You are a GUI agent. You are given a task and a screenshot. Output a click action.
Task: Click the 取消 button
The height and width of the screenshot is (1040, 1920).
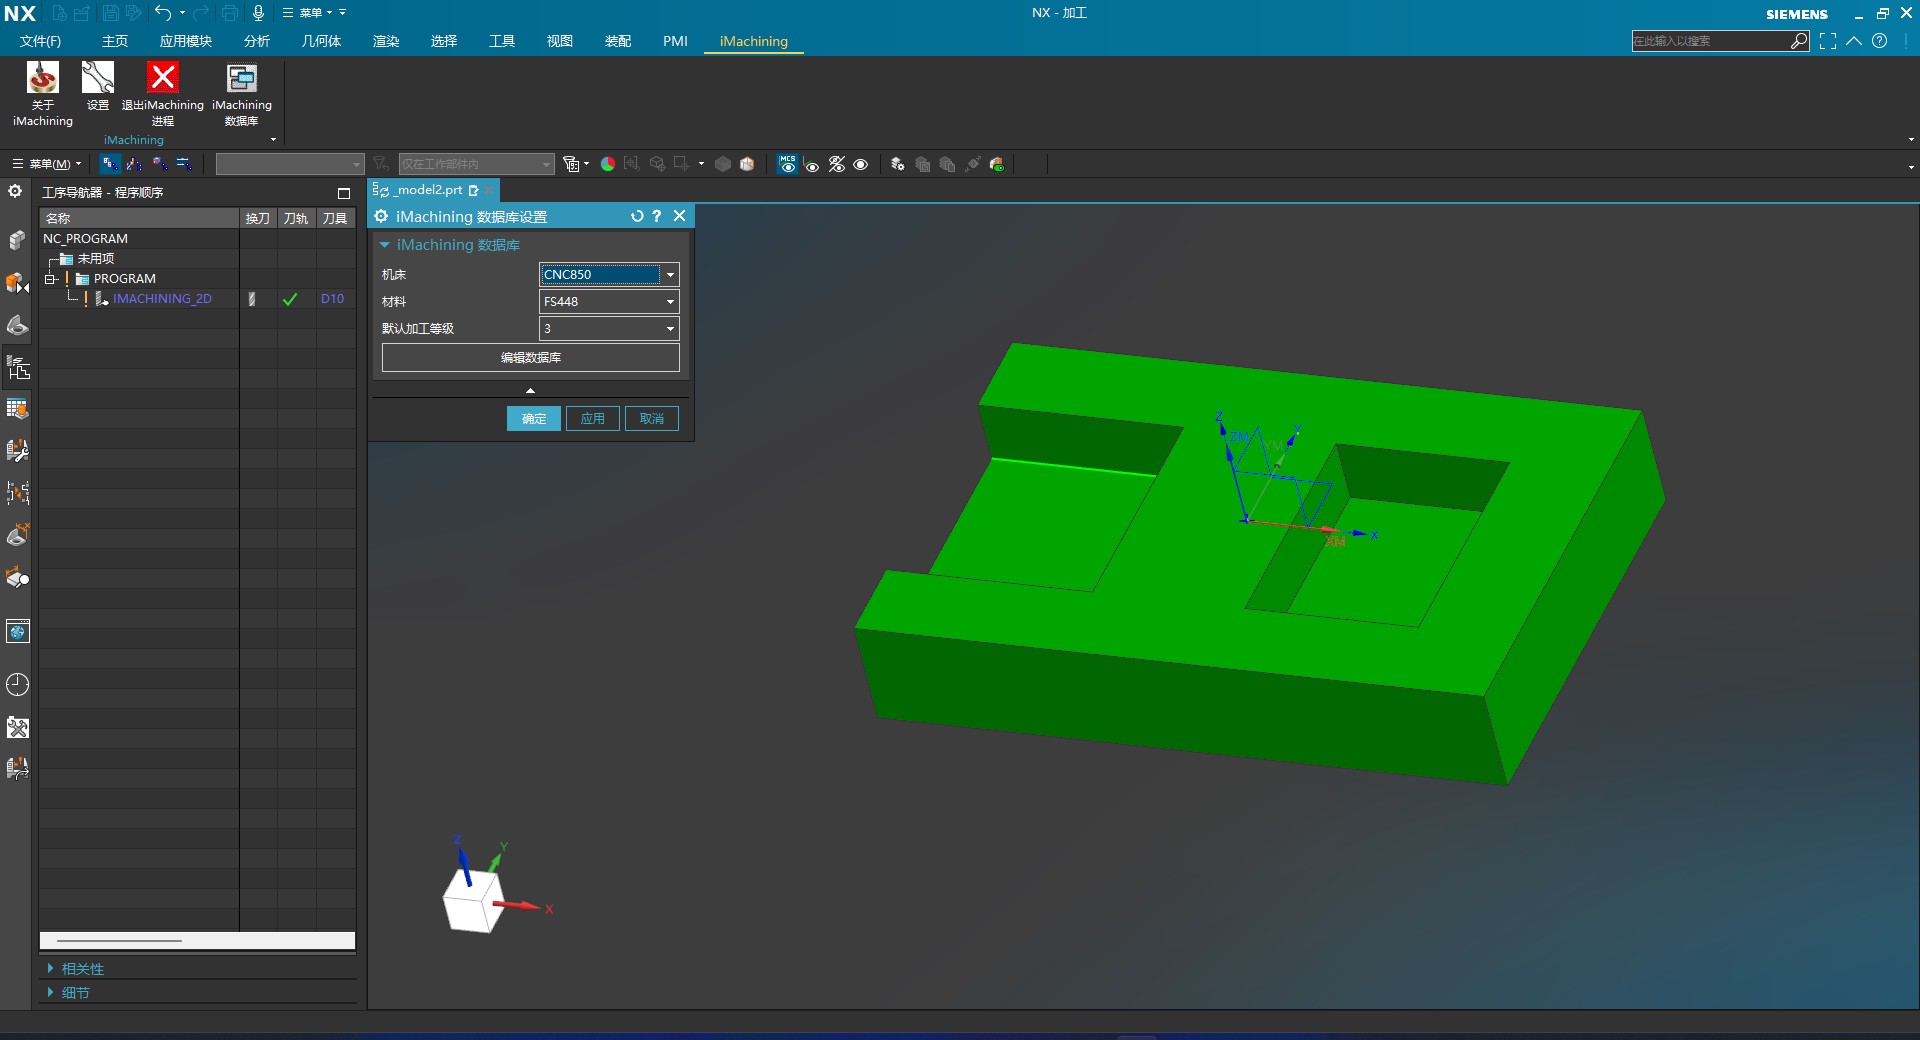652,418
